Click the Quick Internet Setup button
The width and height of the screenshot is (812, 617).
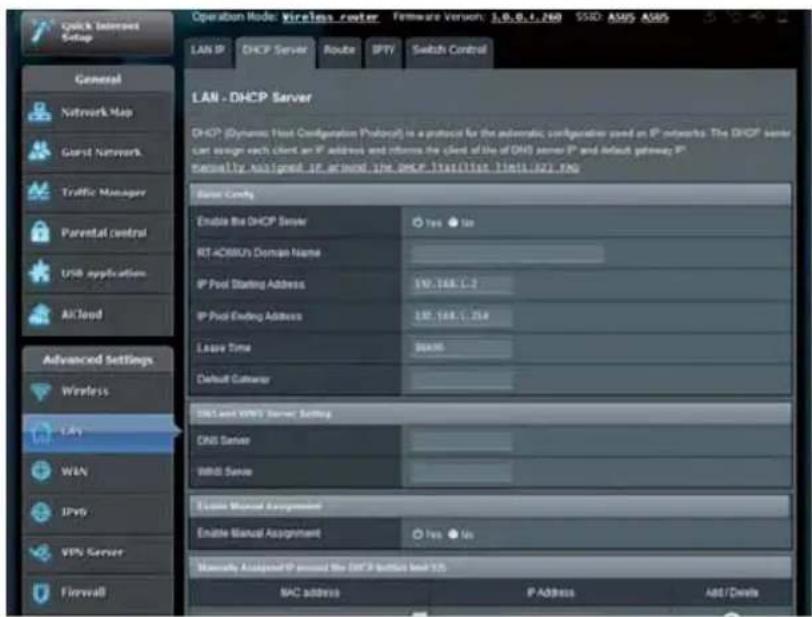coord(98,32)
